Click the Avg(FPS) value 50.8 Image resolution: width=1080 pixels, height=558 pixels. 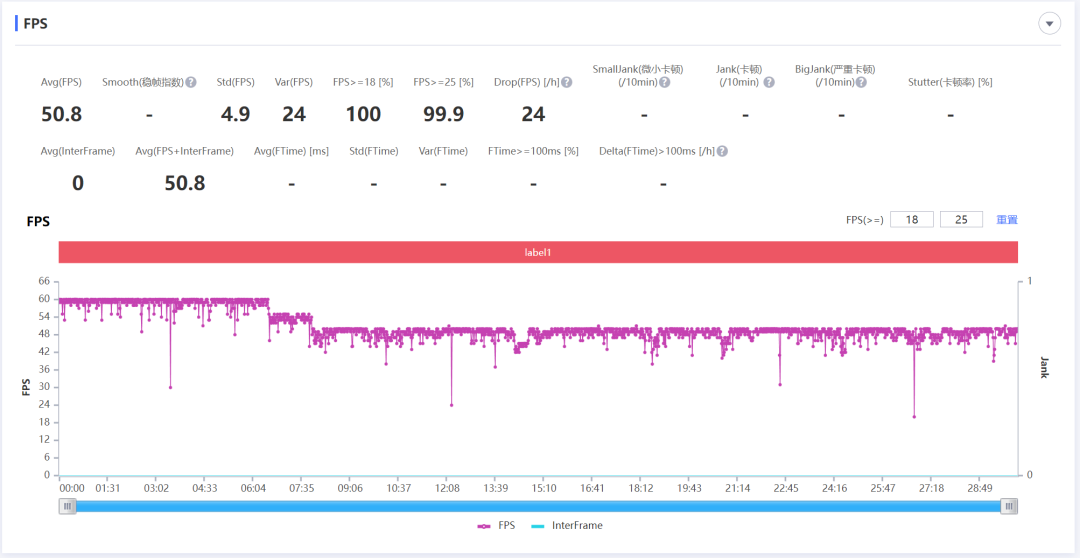tap(61, 114)
